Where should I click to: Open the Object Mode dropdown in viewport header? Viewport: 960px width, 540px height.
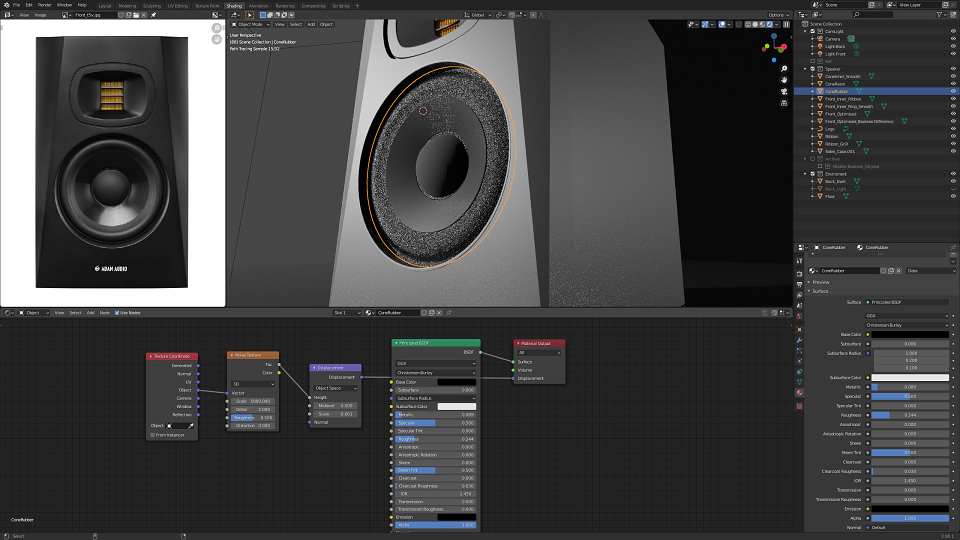(x=250, y=24)
